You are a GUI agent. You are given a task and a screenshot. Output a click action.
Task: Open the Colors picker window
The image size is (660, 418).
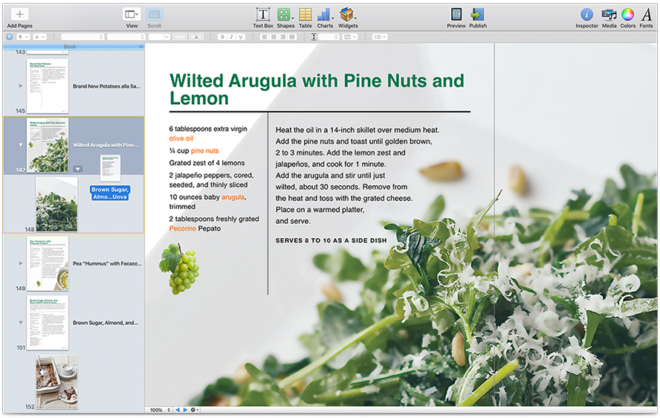(628, 18)
